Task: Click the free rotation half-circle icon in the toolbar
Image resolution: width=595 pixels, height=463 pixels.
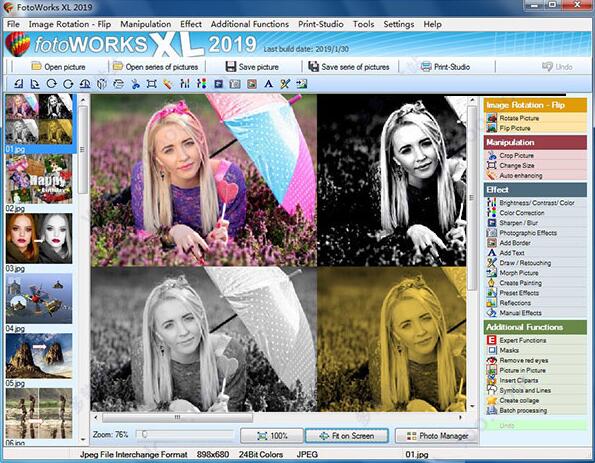Action: tap(85, 83)
